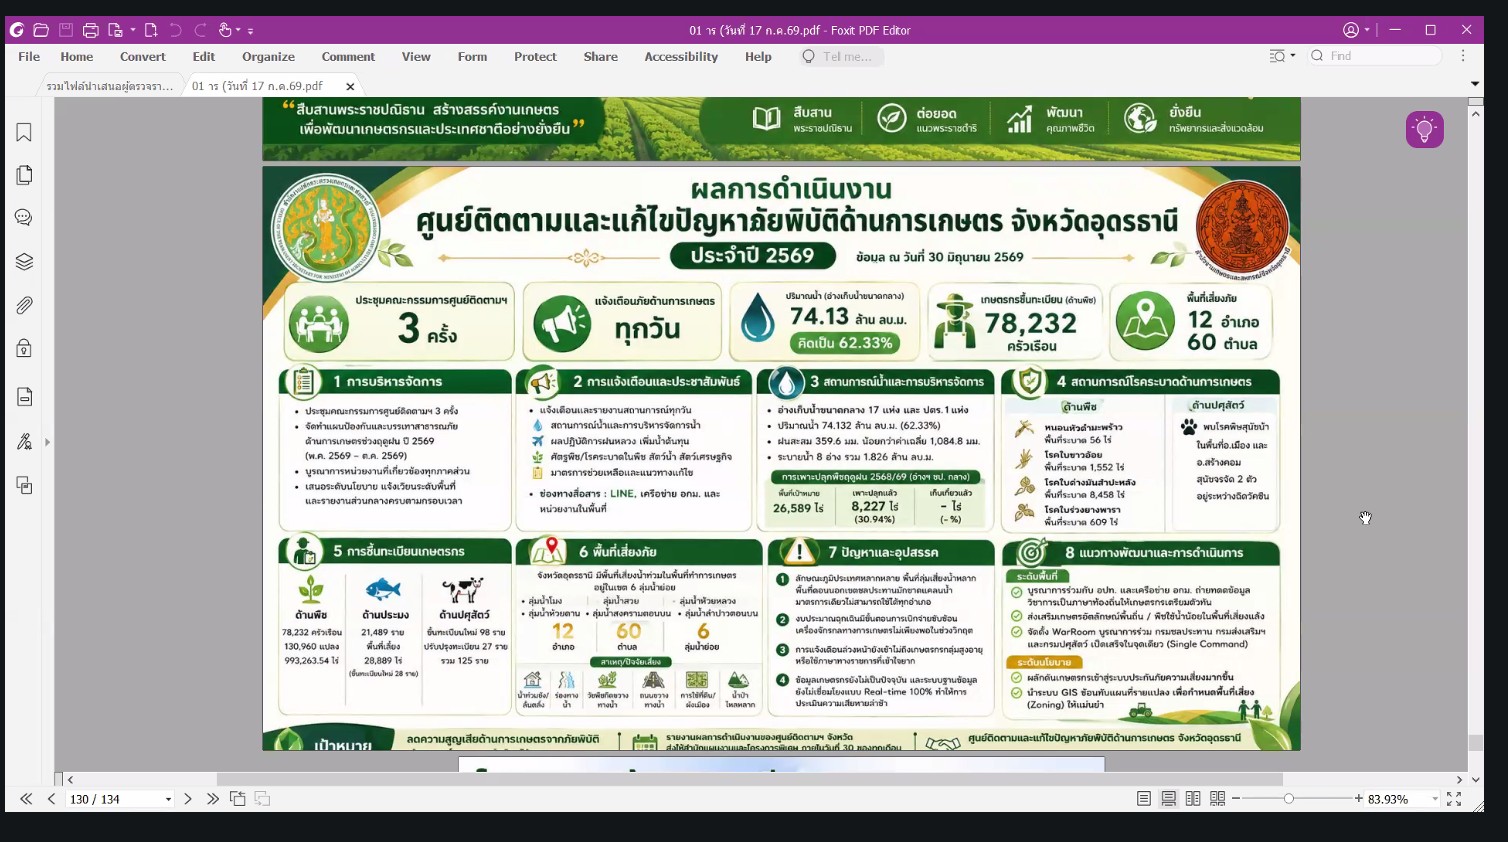Go to the last page arrow

coord(212,799)
